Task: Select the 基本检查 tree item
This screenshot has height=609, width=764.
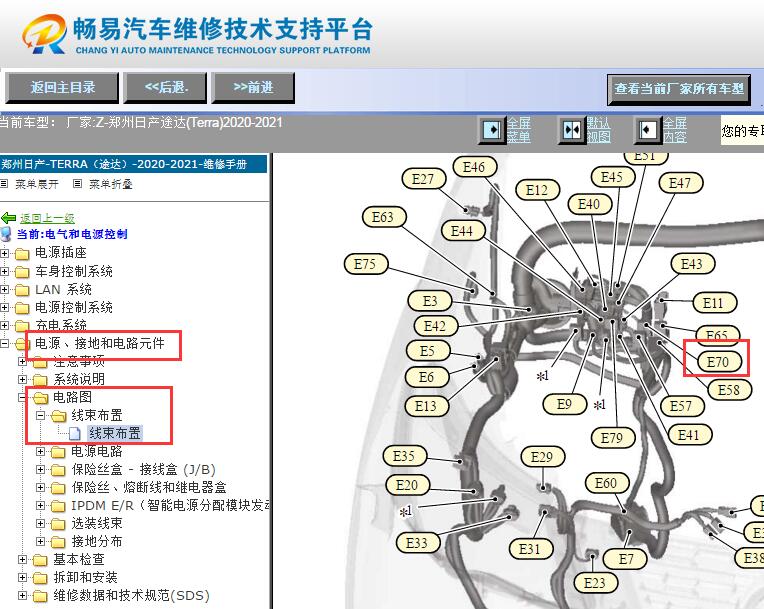Action: pos(78,559)
